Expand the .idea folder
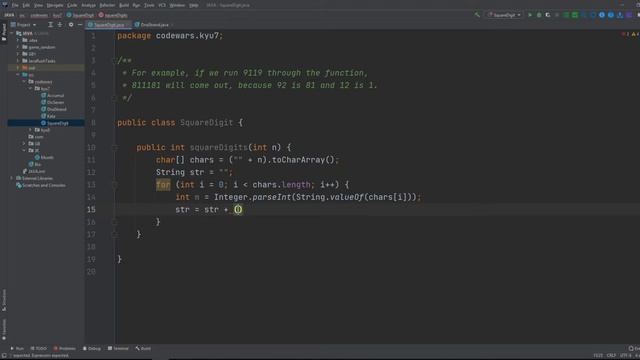This screenshot has width=640, height=360. tap(18, 40)
